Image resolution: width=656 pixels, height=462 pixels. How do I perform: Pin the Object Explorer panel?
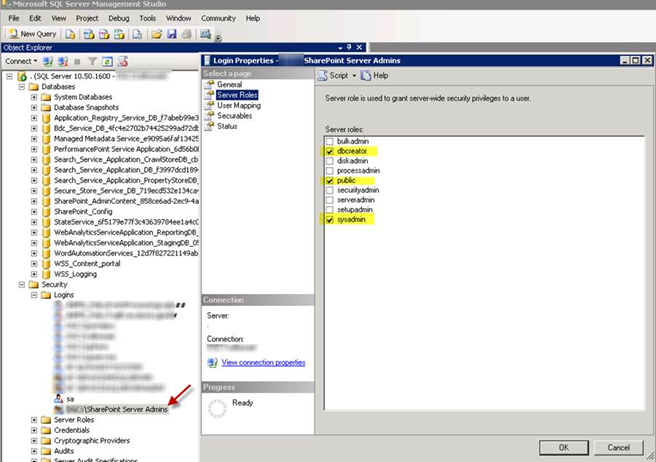349,47
